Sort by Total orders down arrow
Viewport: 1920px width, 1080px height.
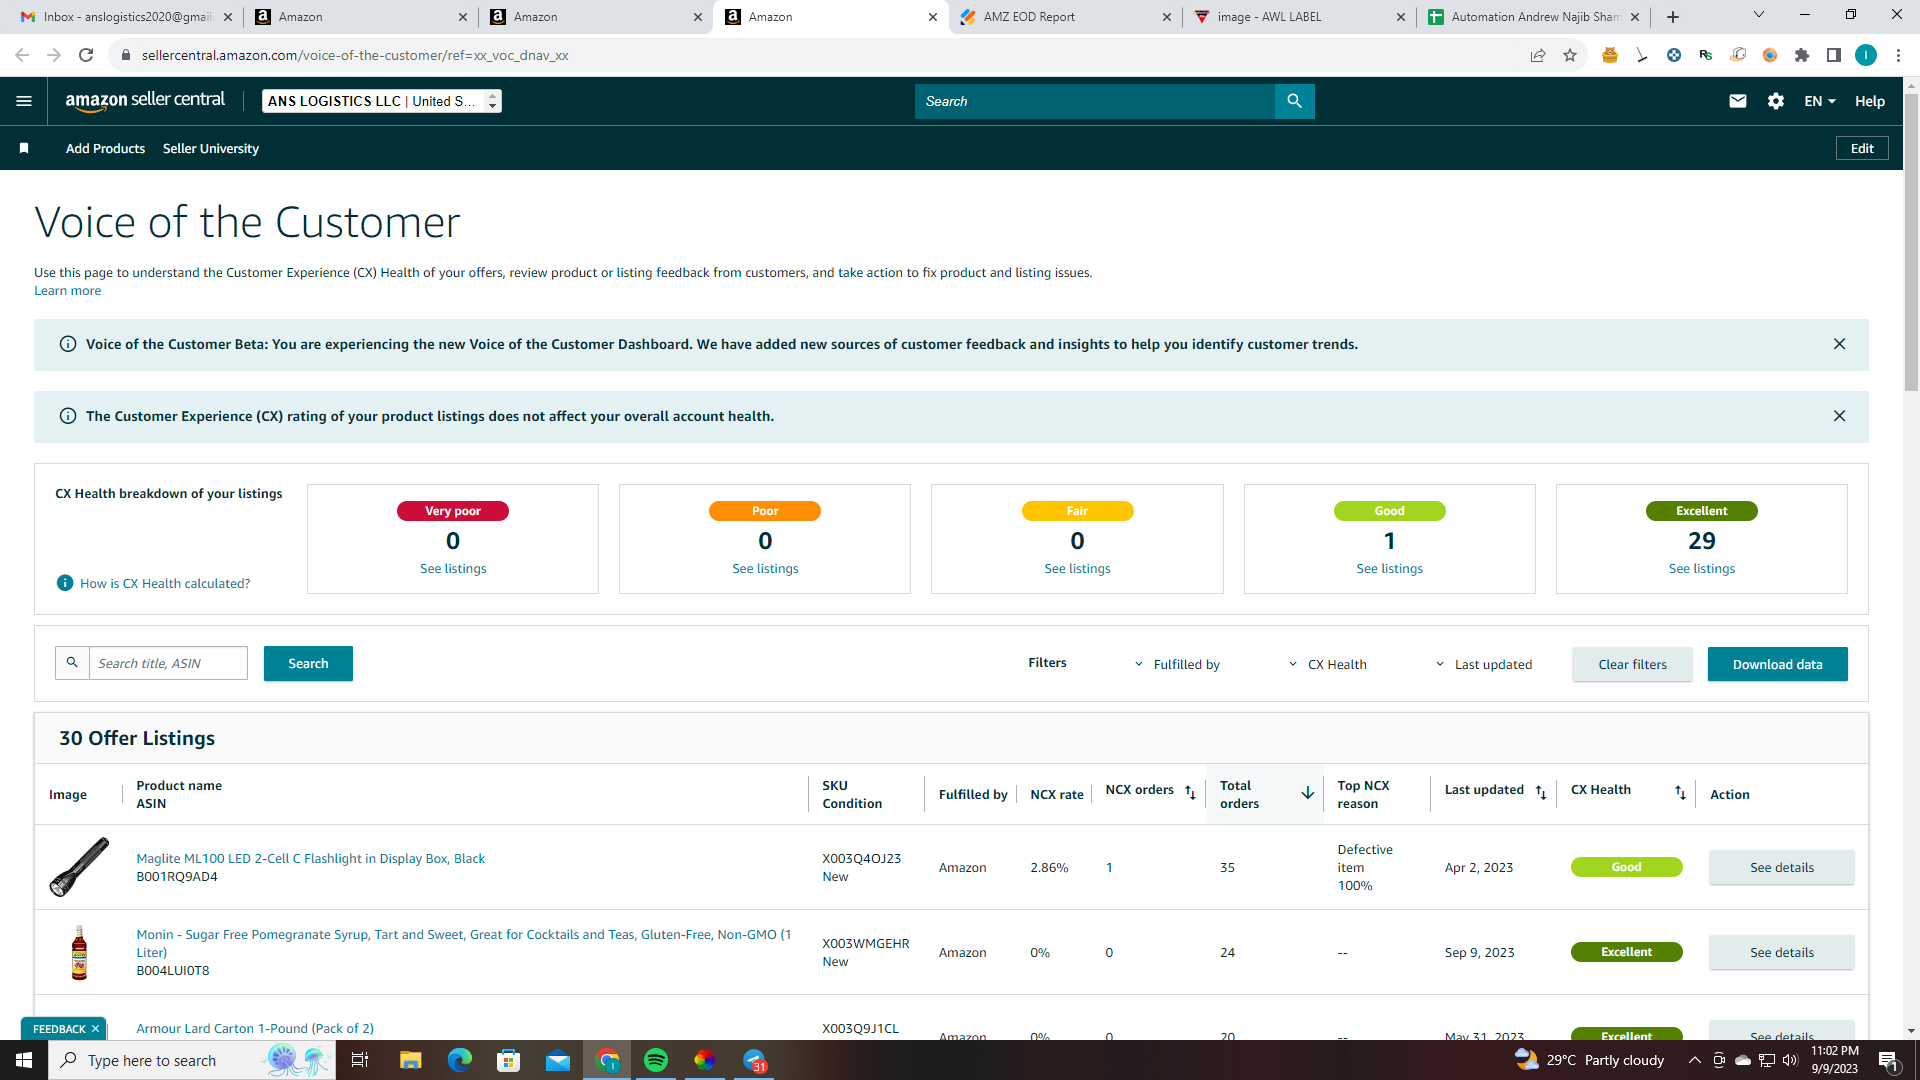(x=1307, y=793)
